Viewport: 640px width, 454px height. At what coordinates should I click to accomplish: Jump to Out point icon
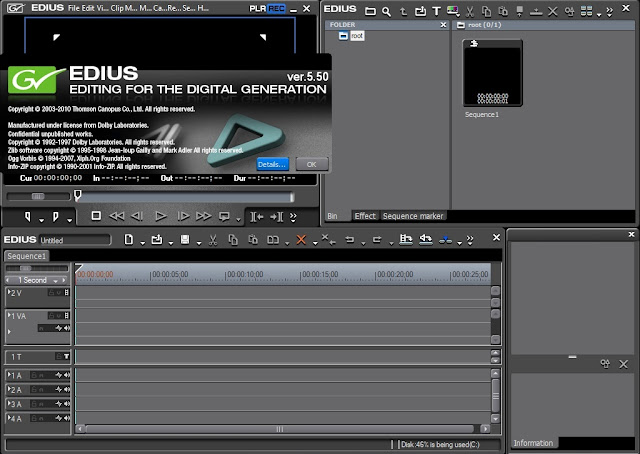[277, 217]
